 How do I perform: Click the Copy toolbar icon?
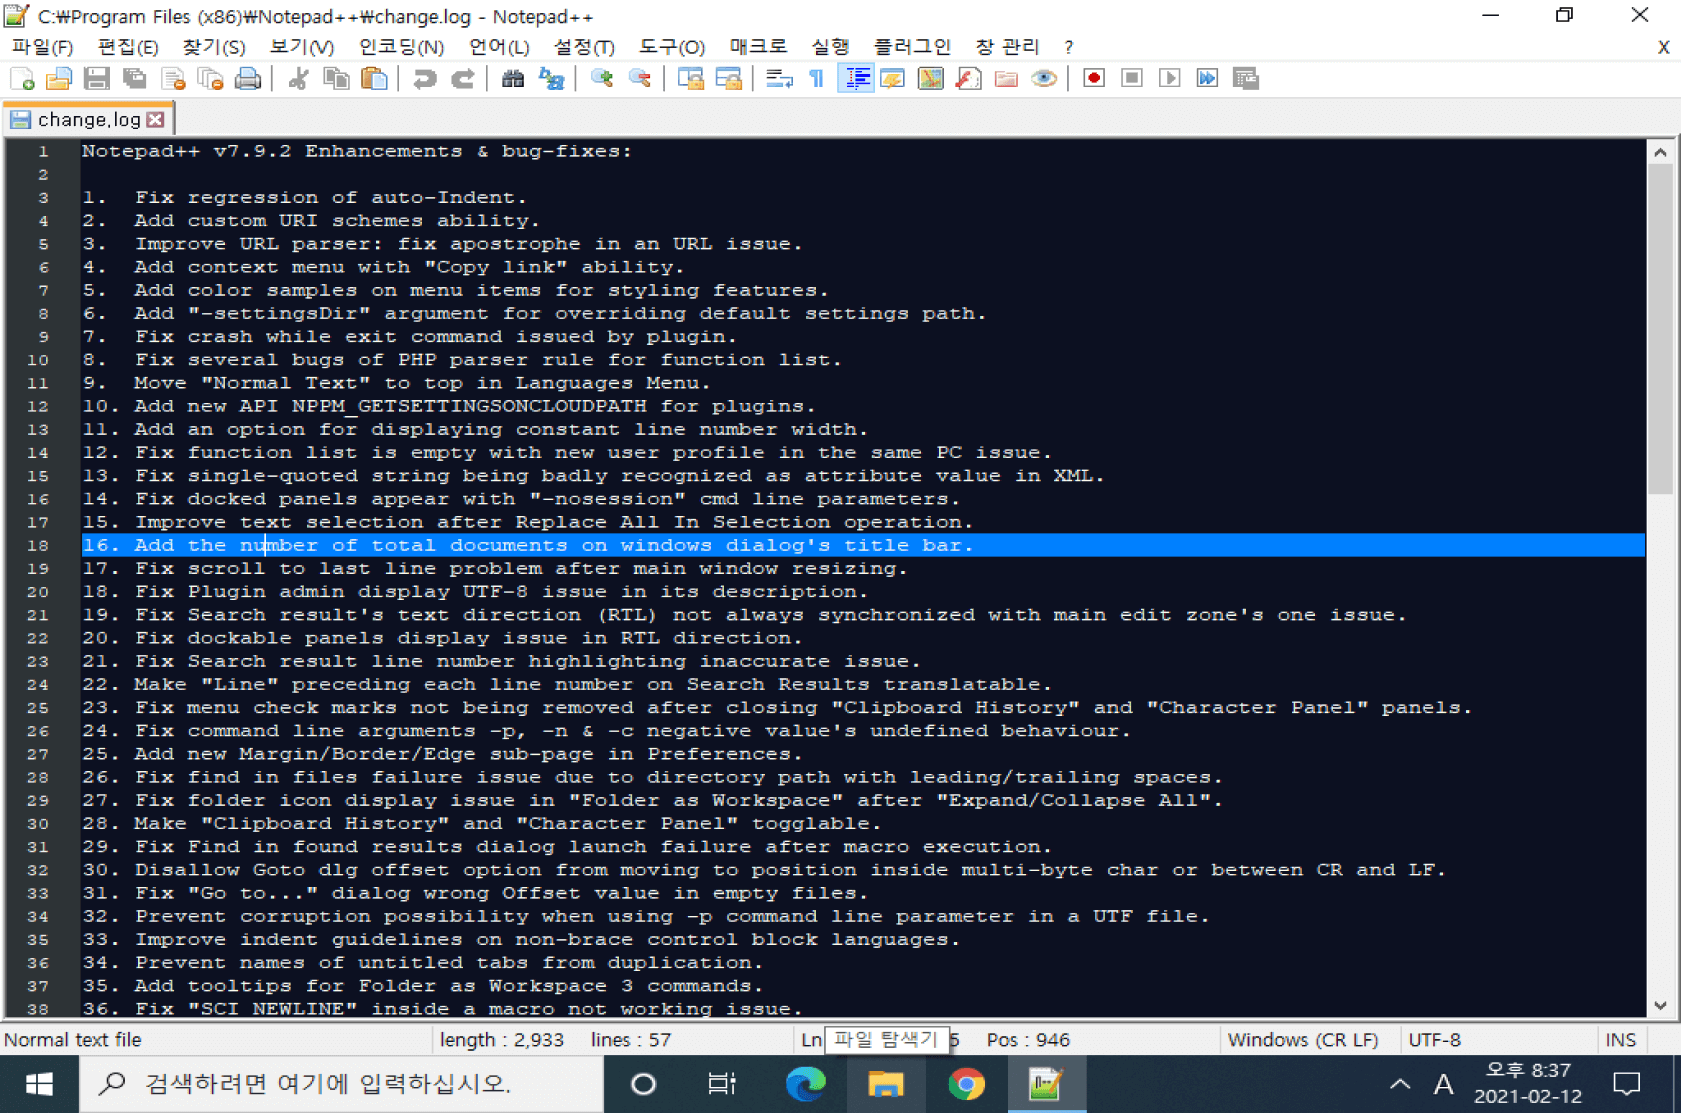pos(336,79)
